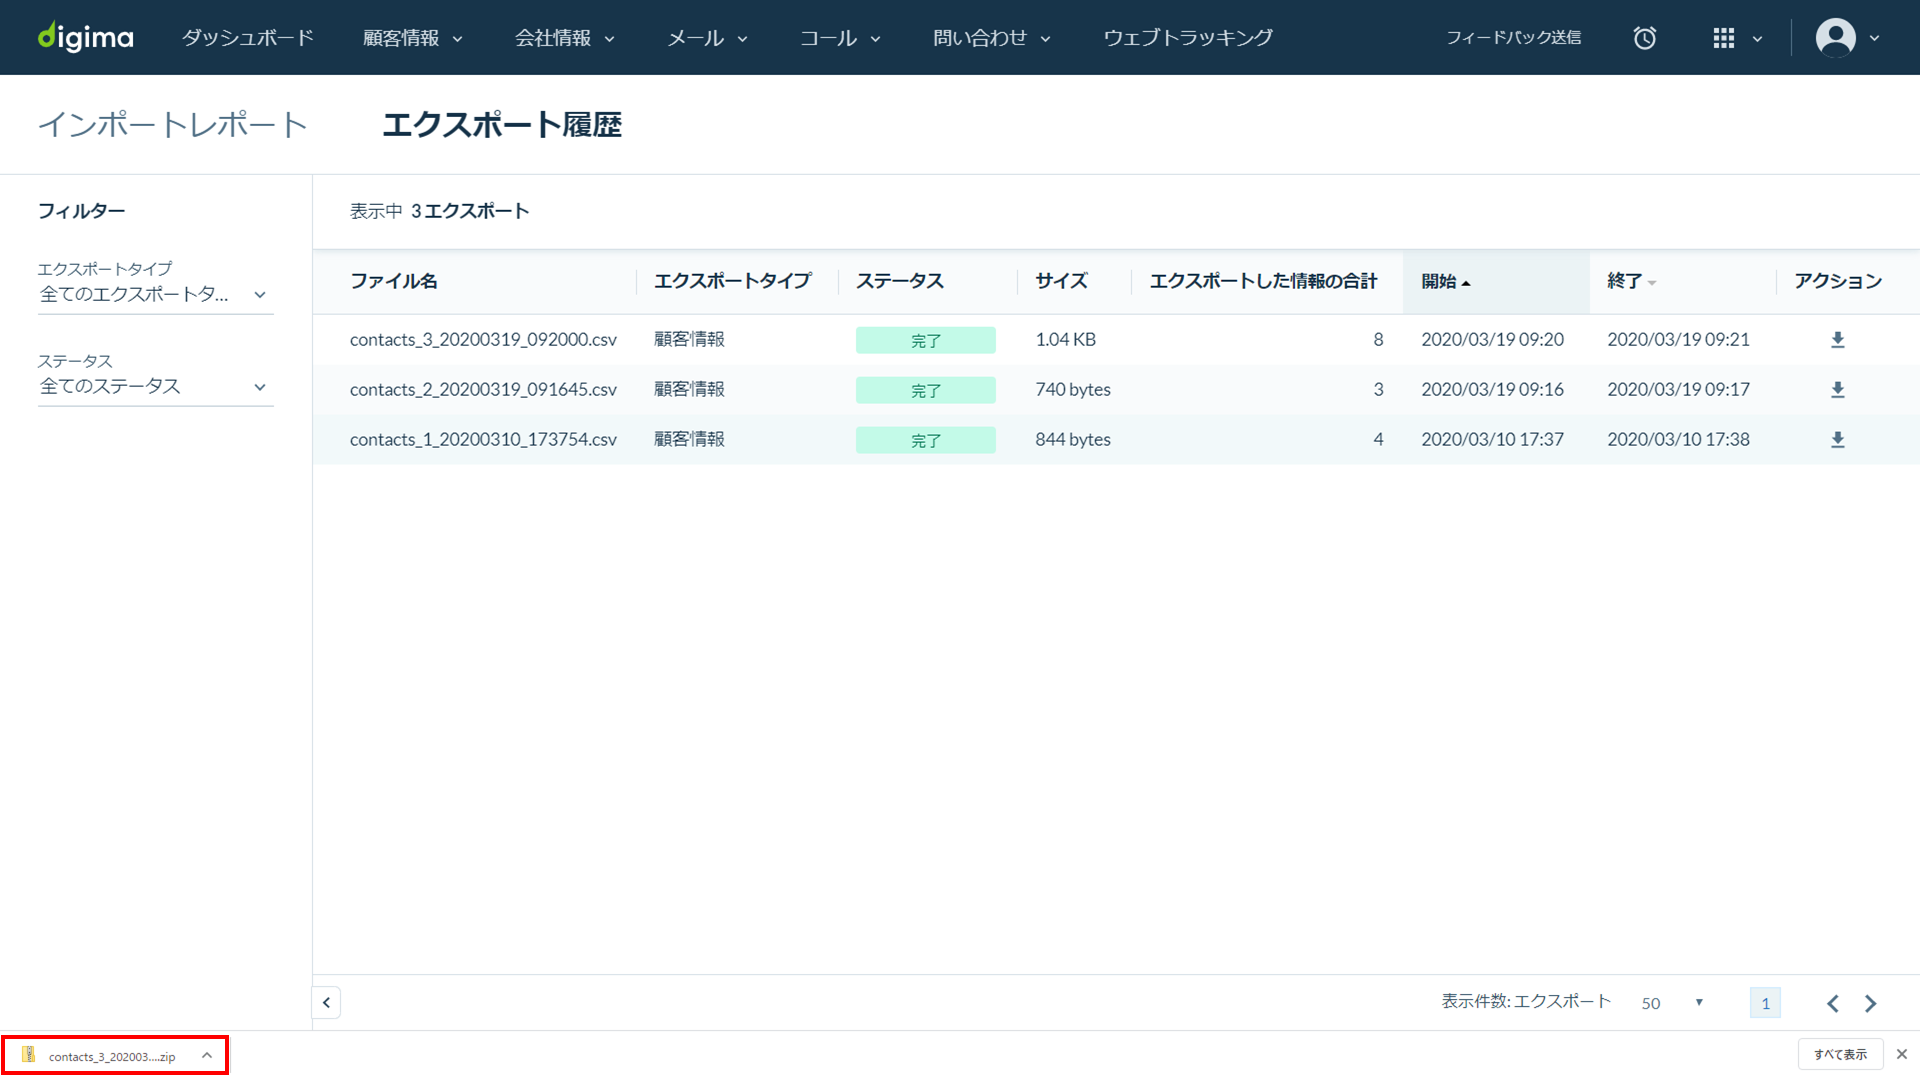Click ファイル名 column header

tap(394, 282)
